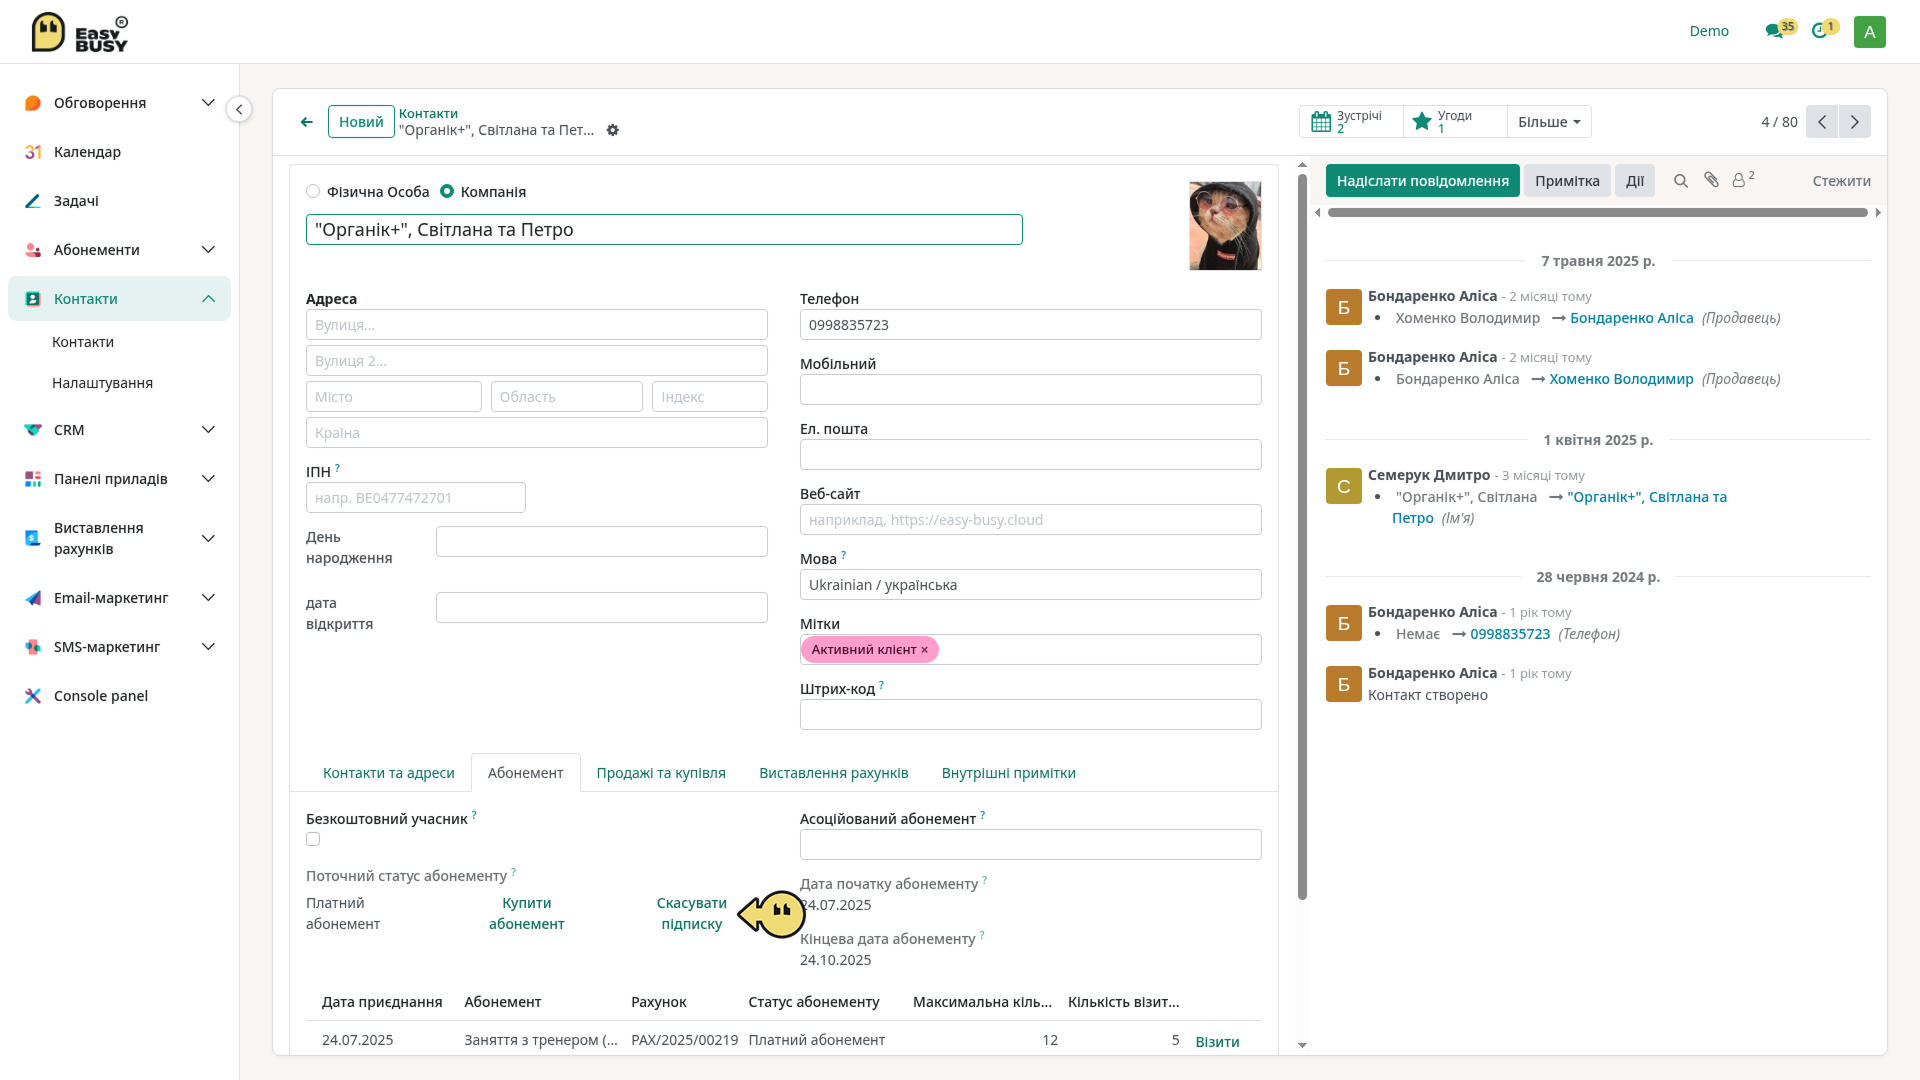1920x1080 pixels.
Task: Expand the Обговорення menu chevron
Action: [208, 103]
